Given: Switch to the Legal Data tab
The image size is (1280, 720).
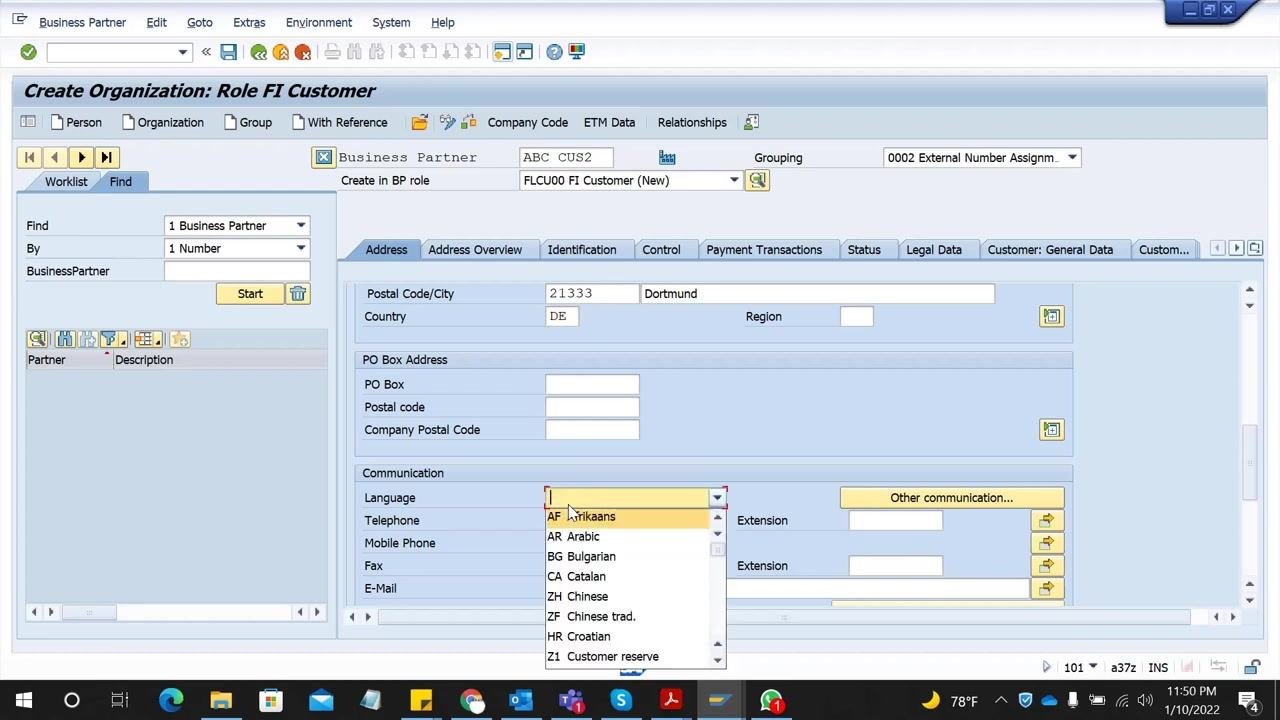Looking at the screenshot, I should point(934,250).
